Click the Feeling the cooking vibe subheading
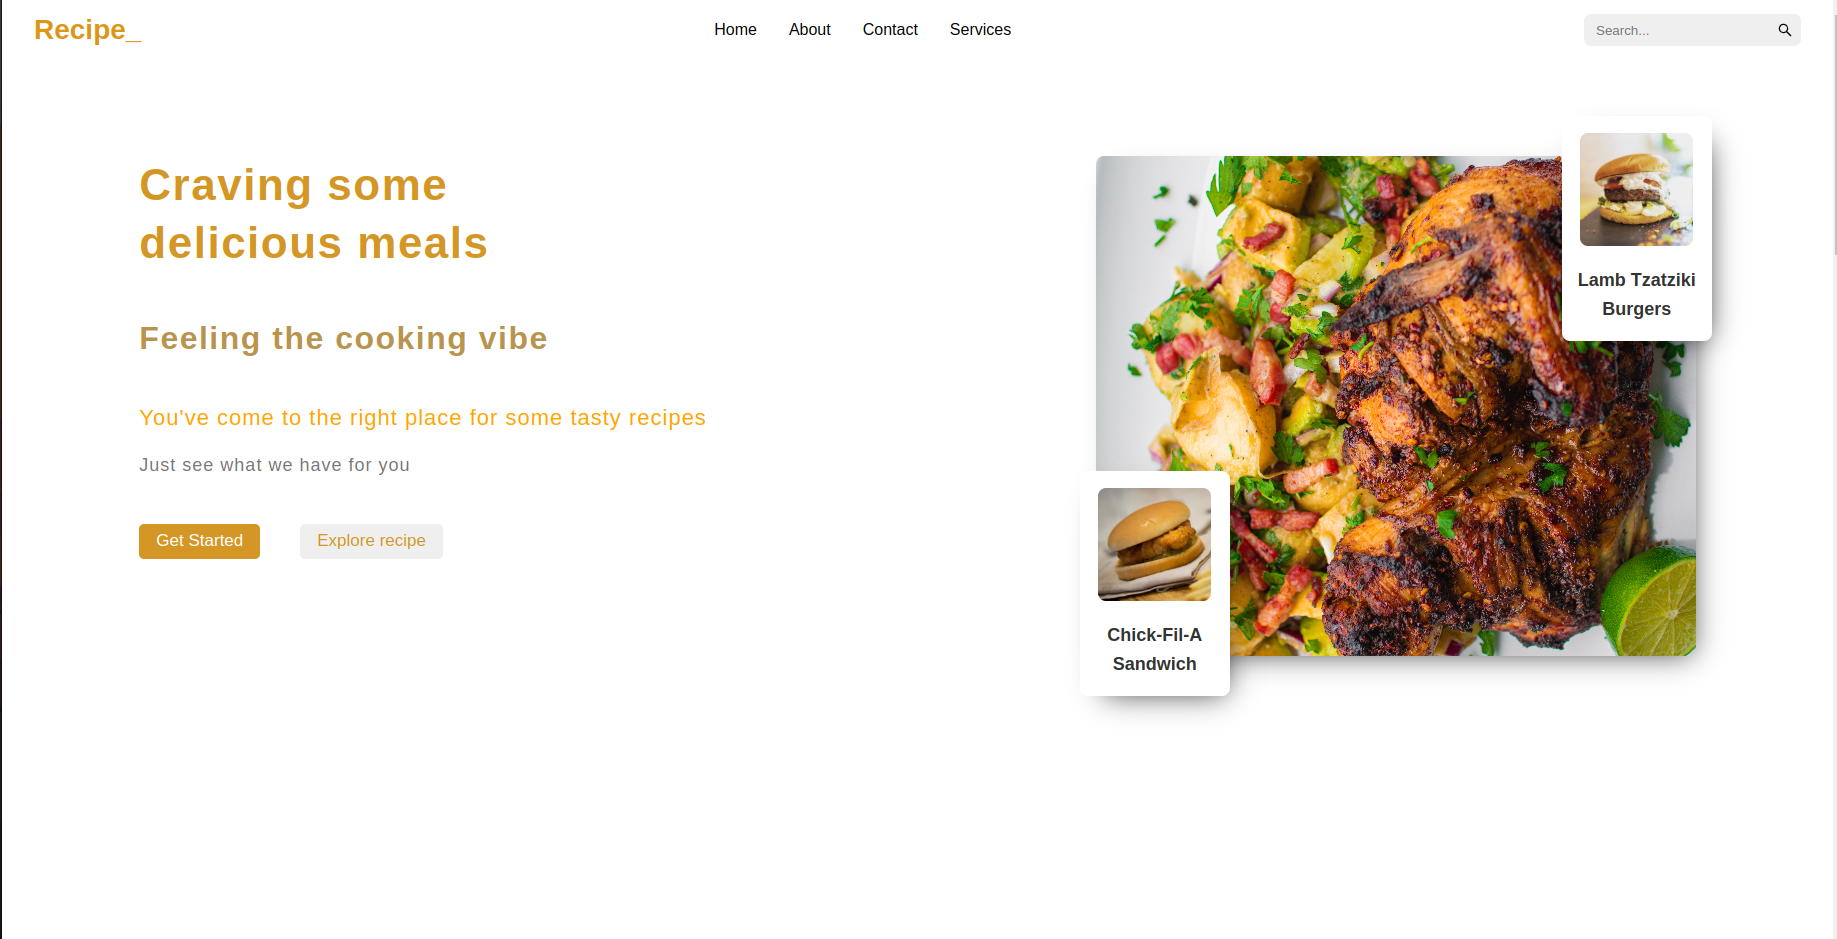This screenshot has width=1837, height=939. [343, 338]
